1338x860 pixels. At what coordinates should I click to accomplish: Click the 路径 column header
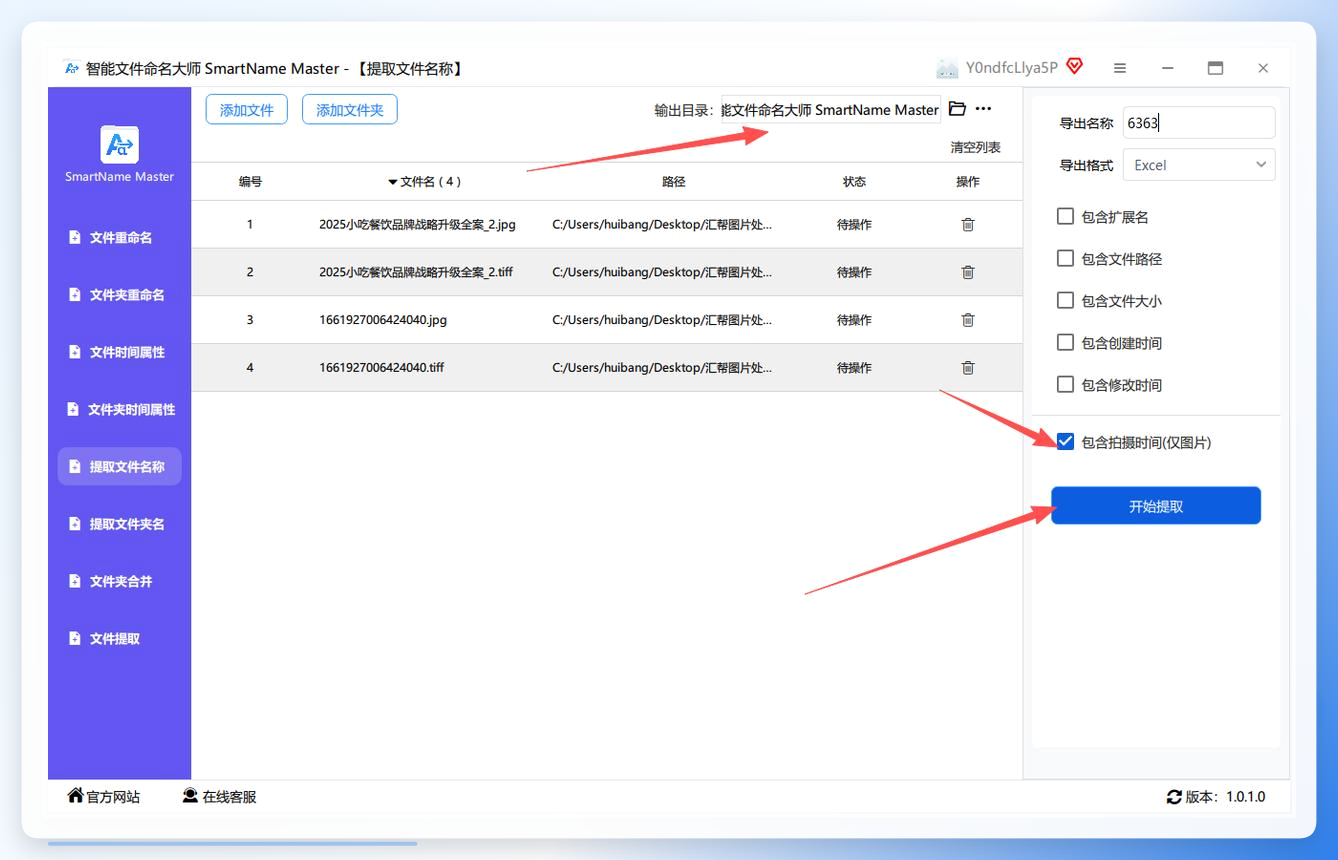tap(674, 182)
